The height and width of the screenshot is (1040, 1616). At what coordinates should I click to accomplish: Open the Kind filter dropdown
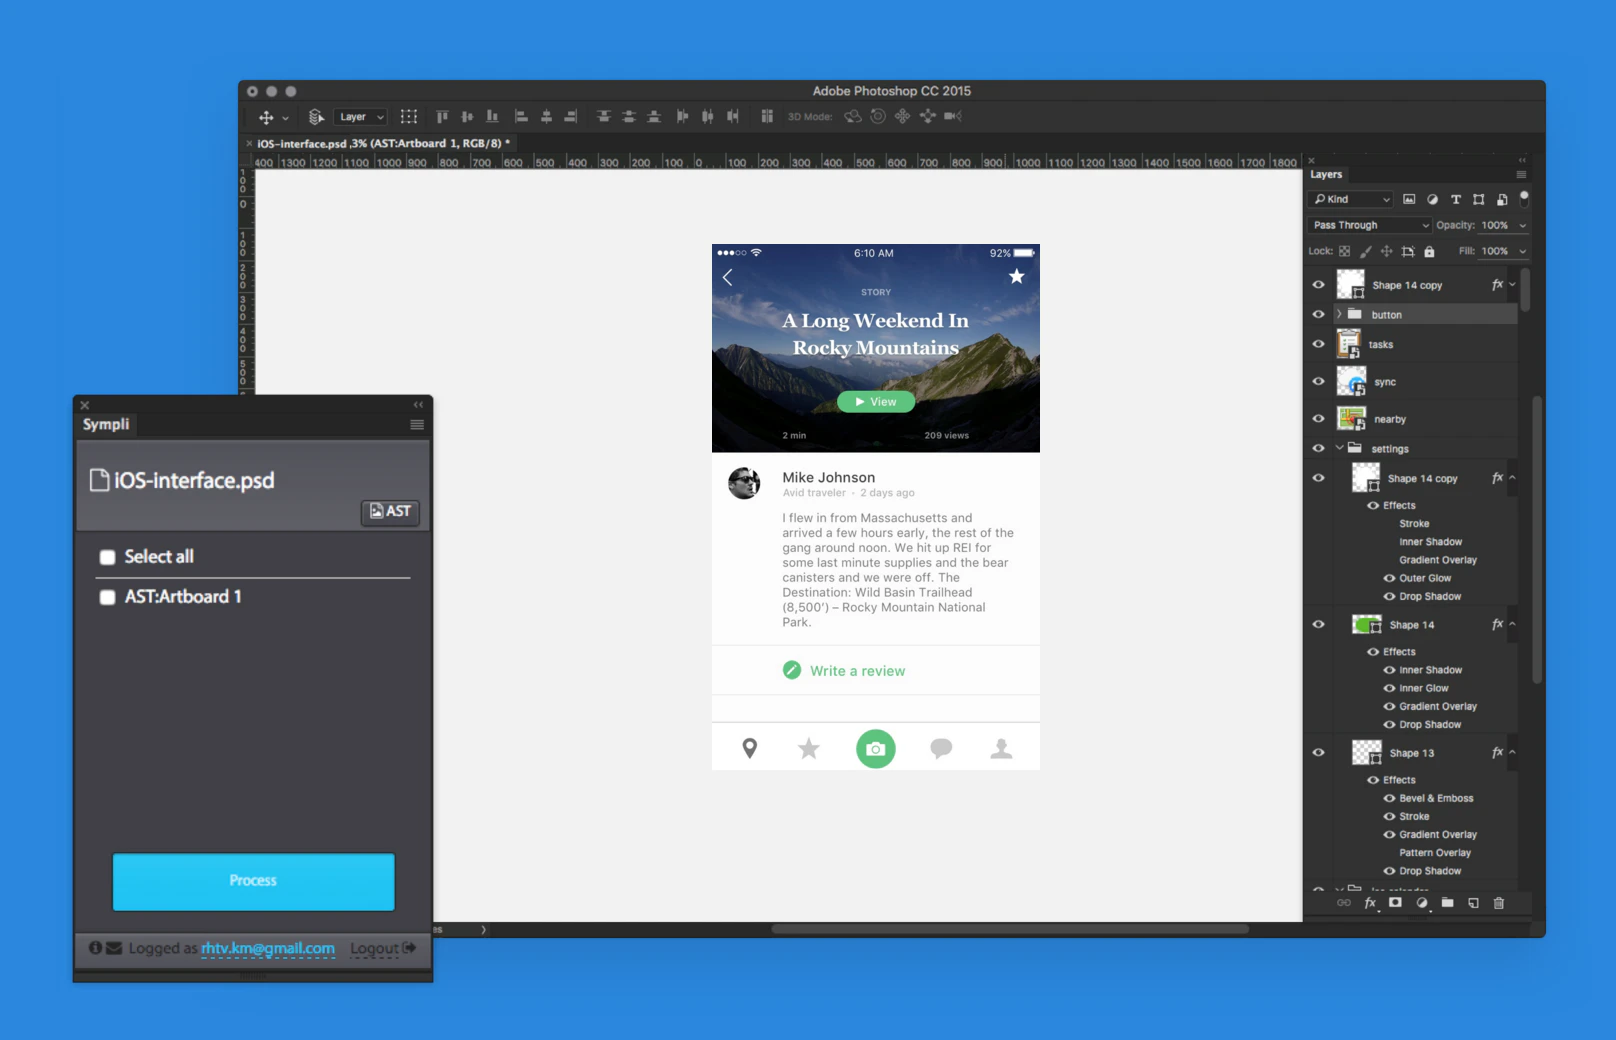point(1351,199)
